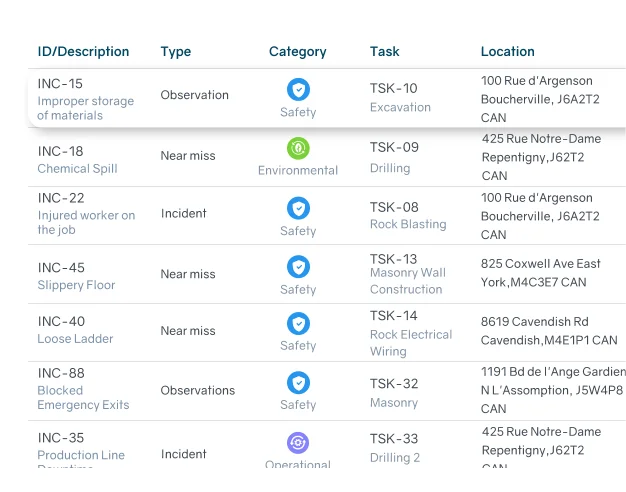
Task: Sort by the Task column header
Action: coord(384,51)
